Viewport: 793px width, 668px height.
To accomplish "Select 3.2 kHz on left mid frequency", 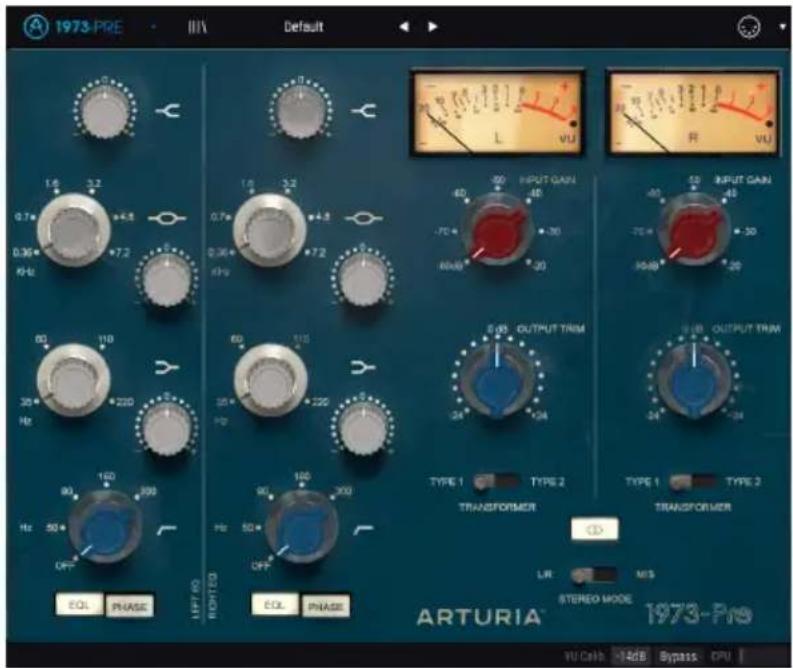I will click(94, 185).
